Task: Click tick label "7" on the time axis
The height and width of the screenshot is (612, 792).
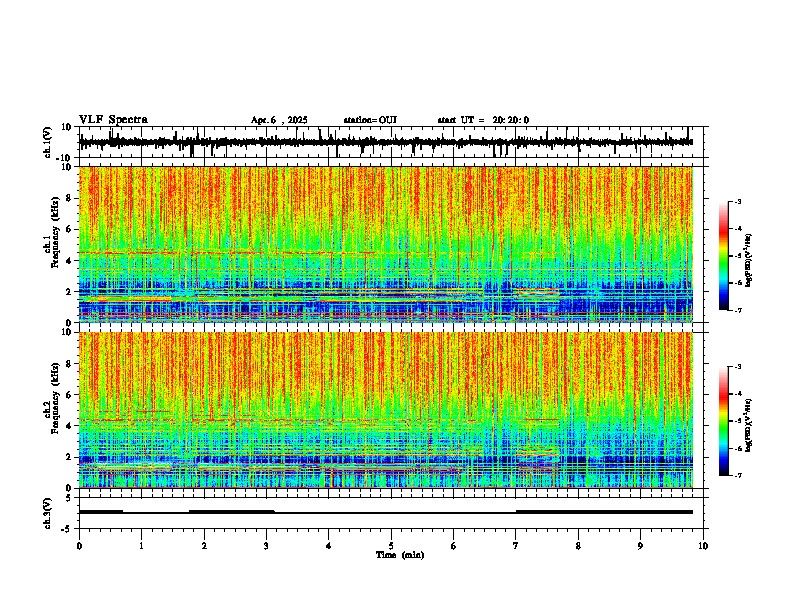Action: click(516, 546)
